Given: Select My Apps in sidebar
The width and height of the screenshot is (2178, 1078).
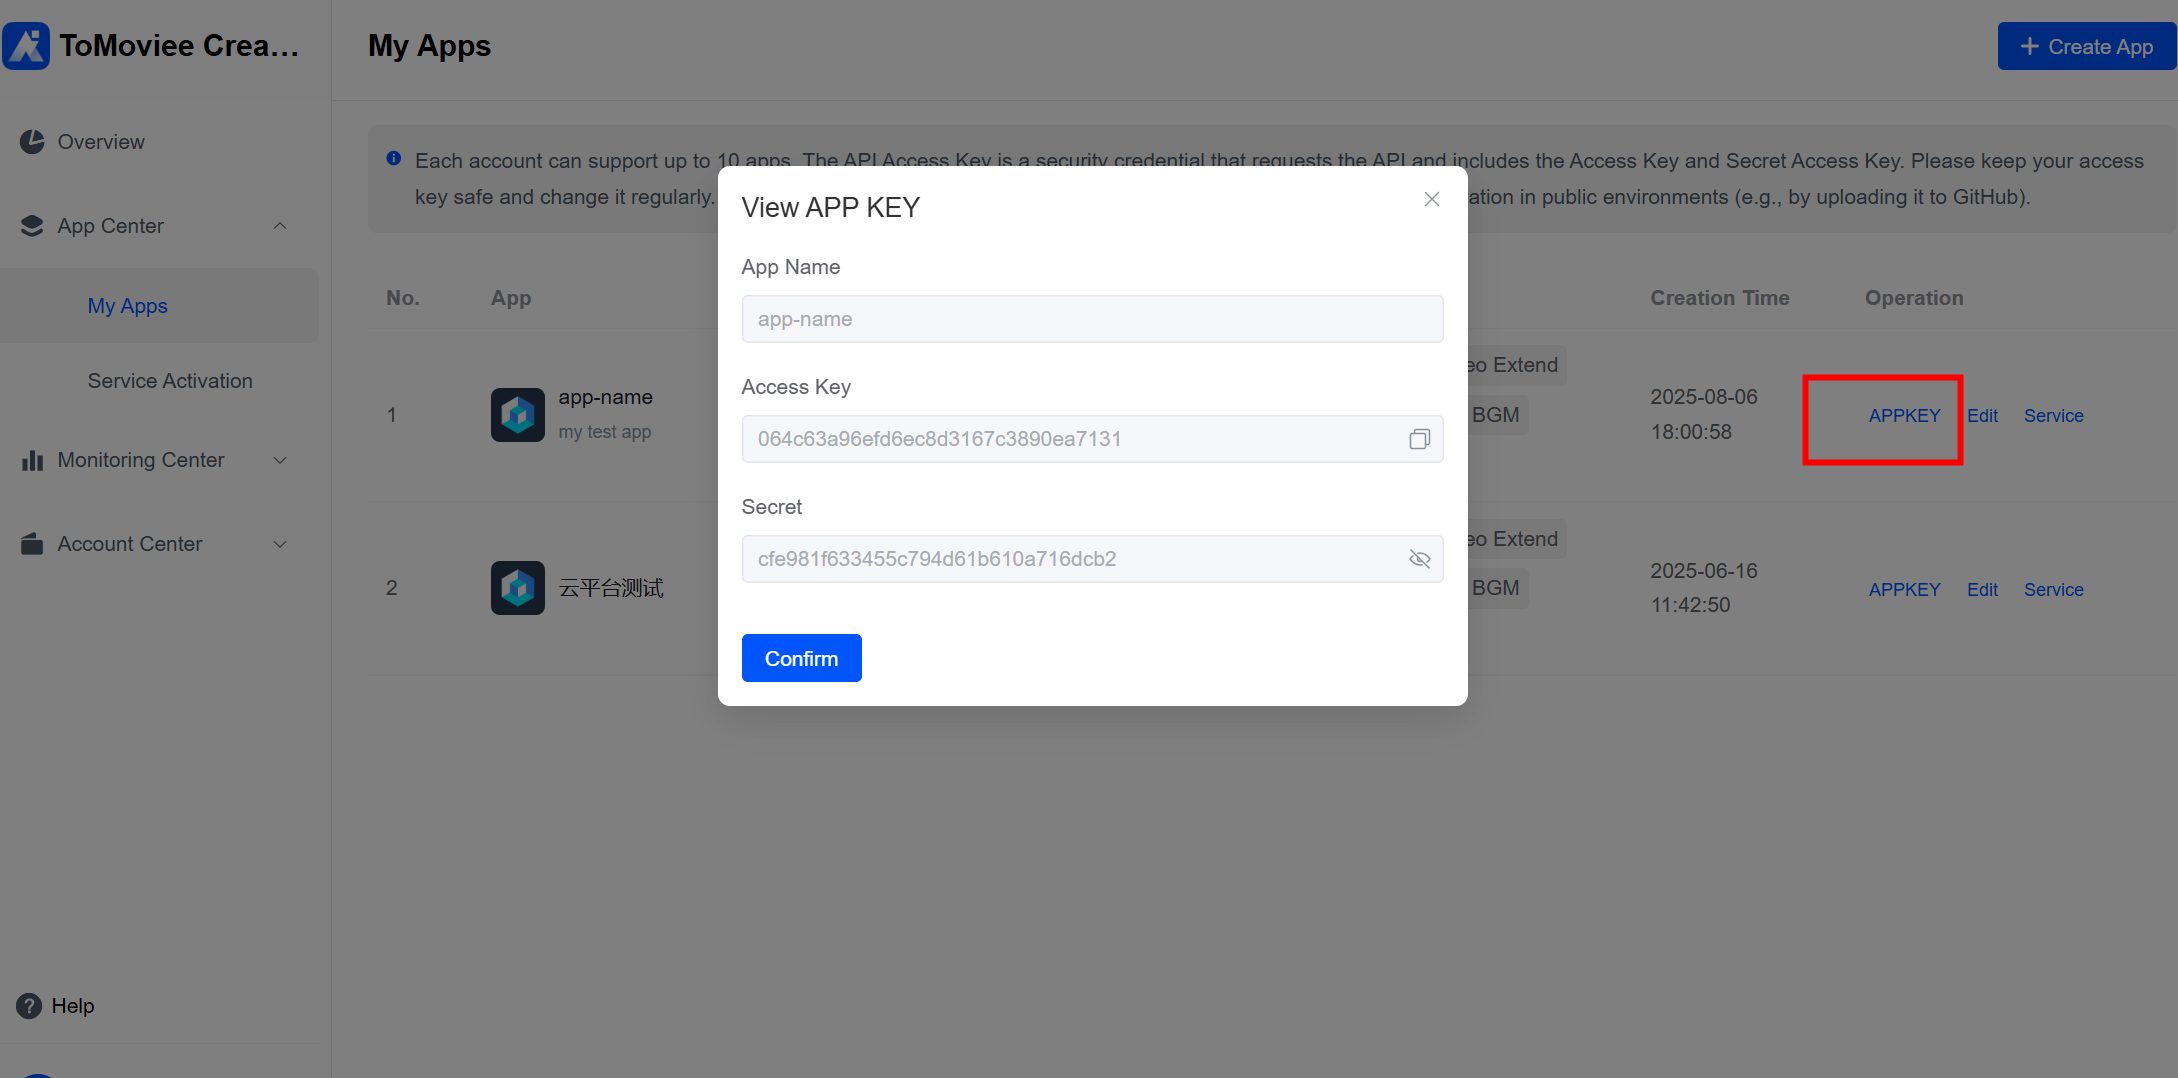Looking at the screenshot, I should point(127,306).
